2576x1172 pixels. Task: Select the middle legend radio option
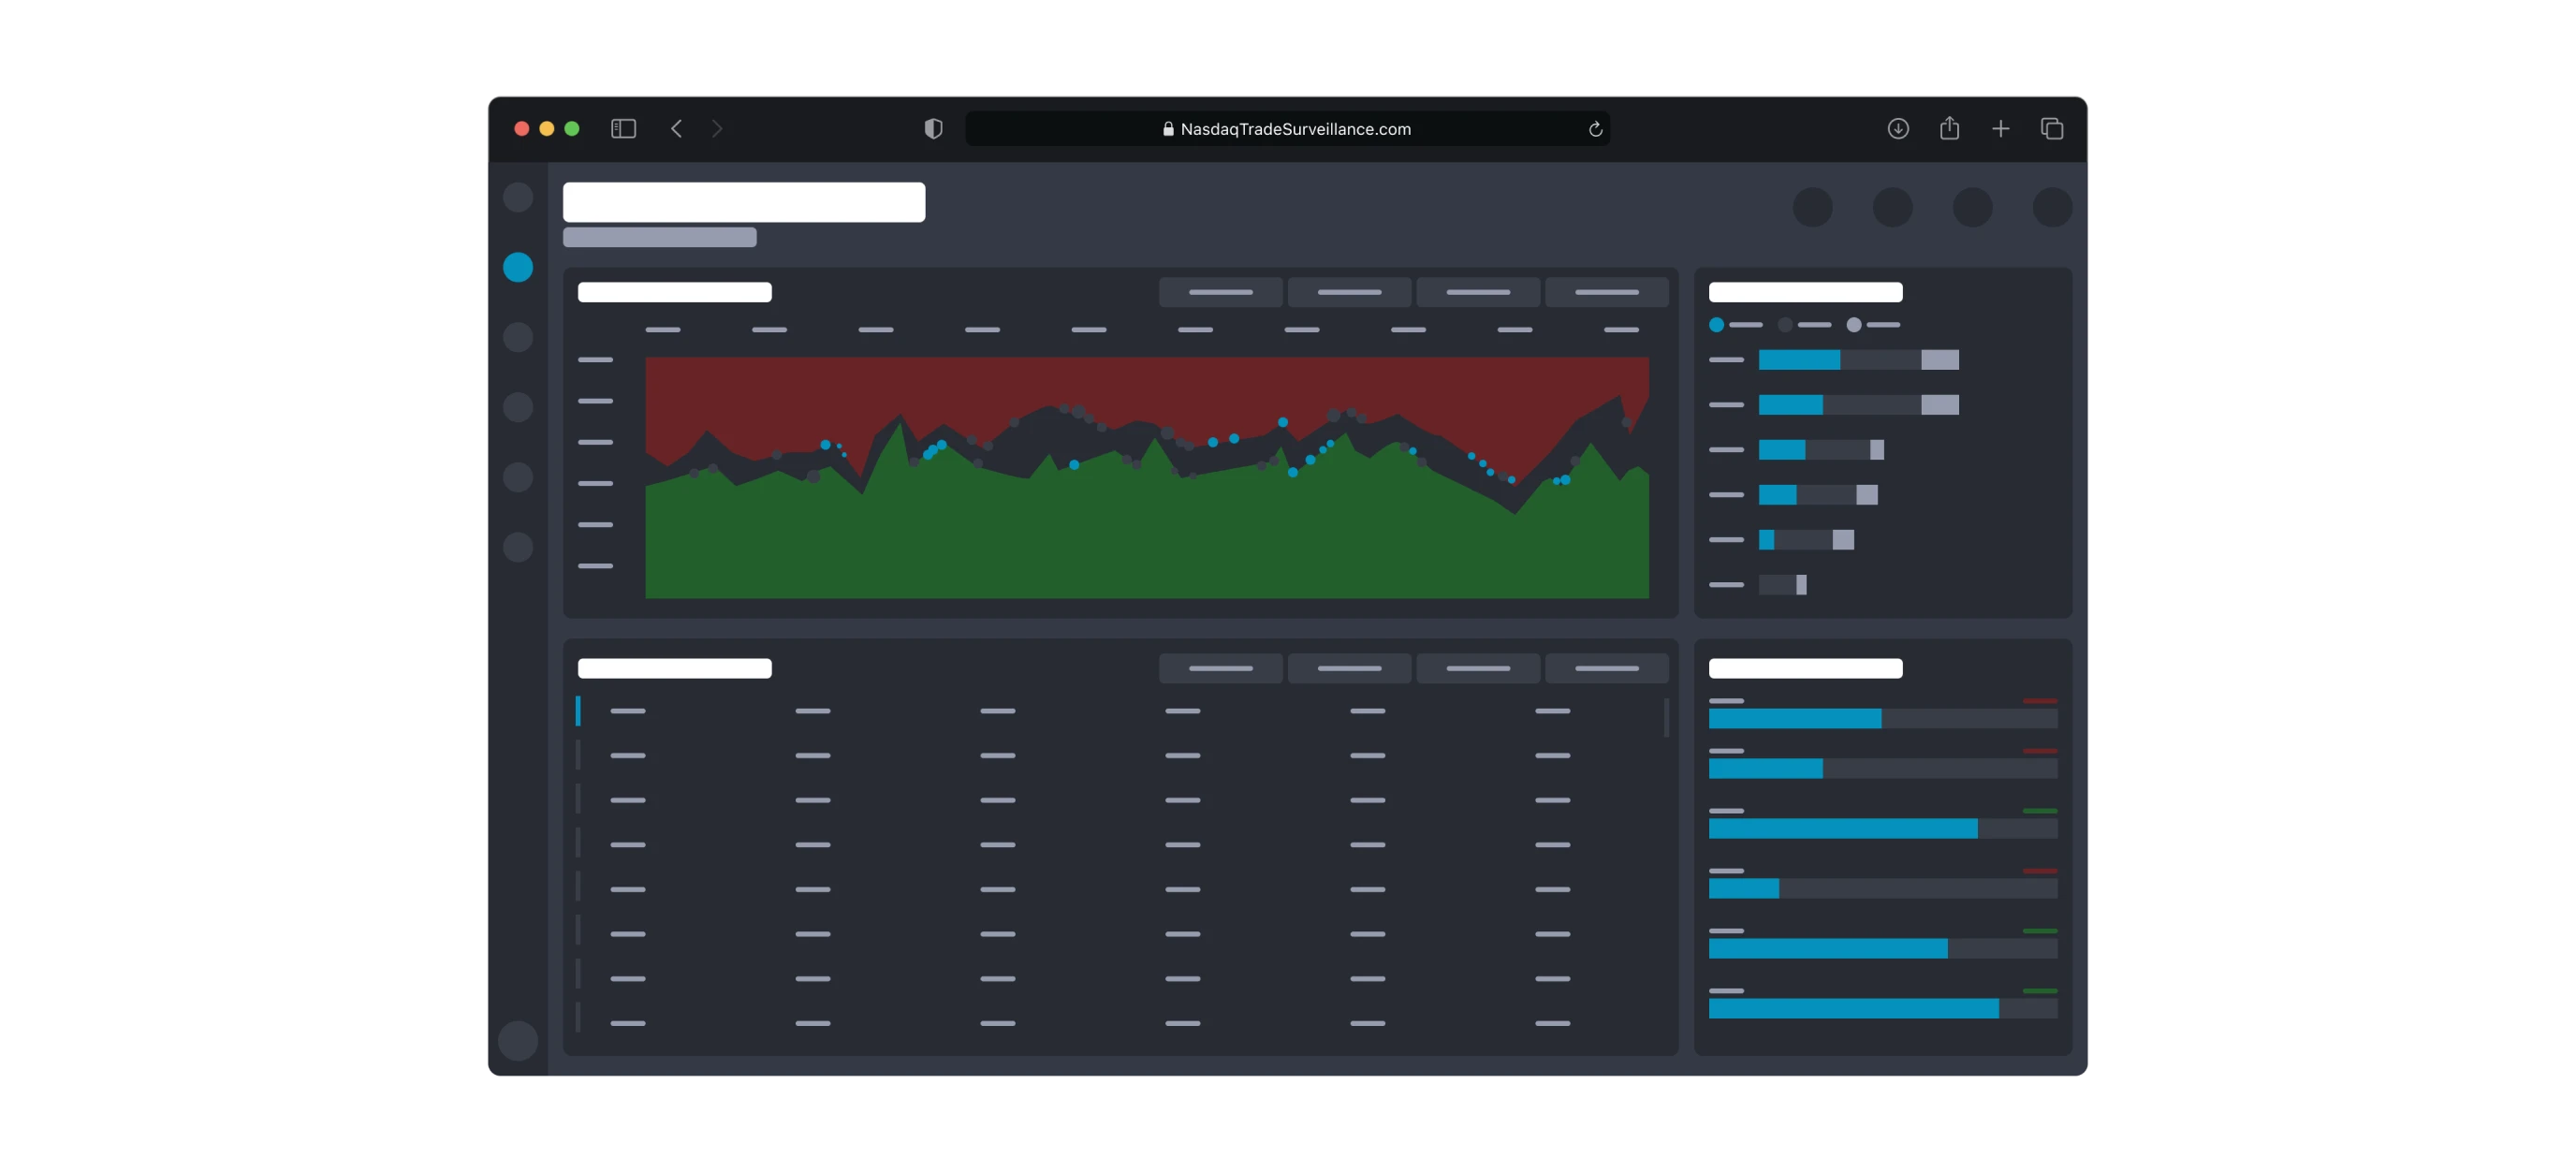[1786, 325]
